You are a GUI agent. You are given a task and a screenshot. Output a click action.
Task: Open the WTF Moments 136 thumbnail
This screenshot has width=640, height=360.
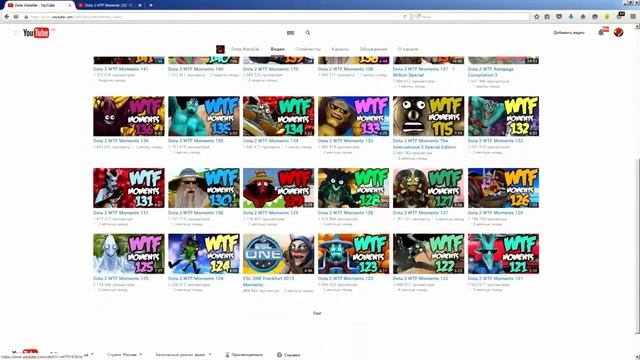[x=129, y=116]
